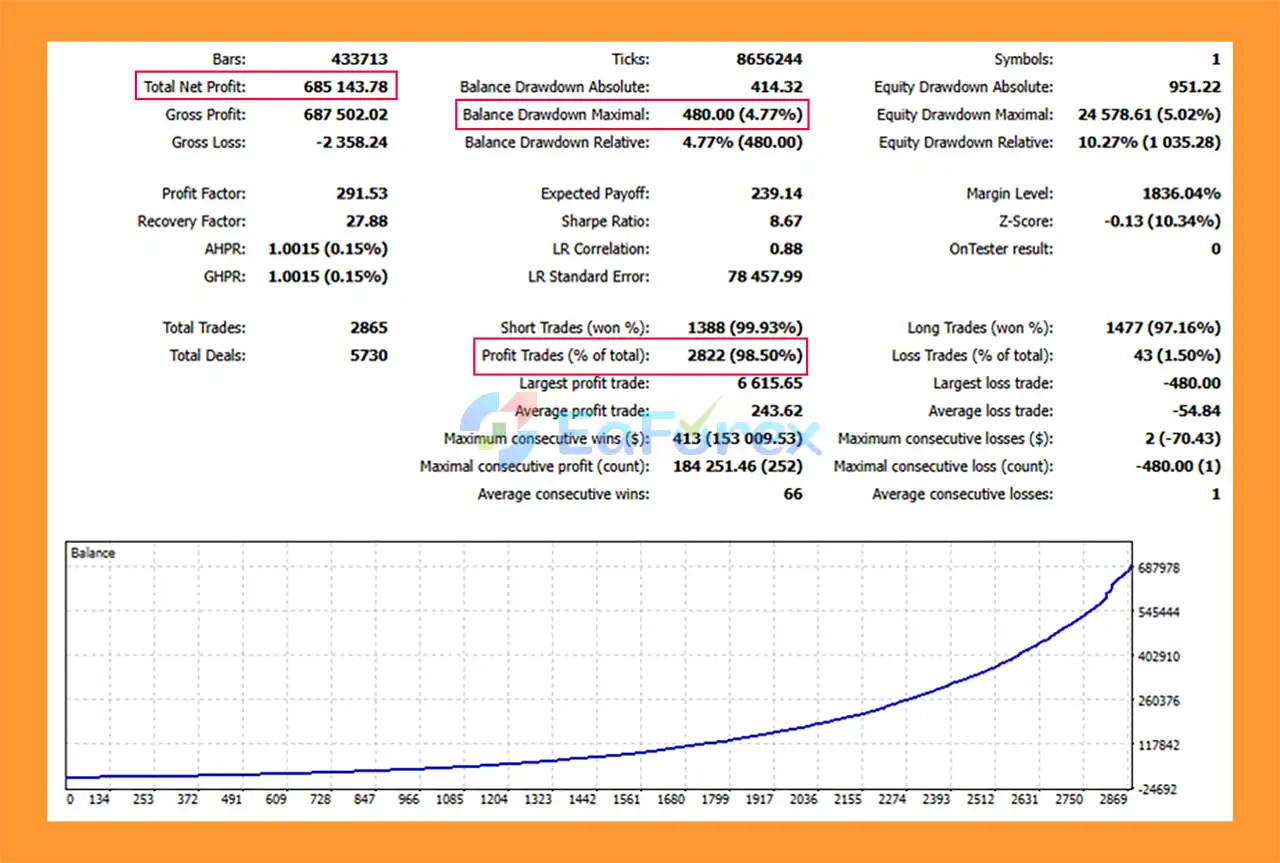This screenshot has width=1280, height=863.
Task: Click the Profit Trades 2822 (98.50%) value
Action: 744,356
